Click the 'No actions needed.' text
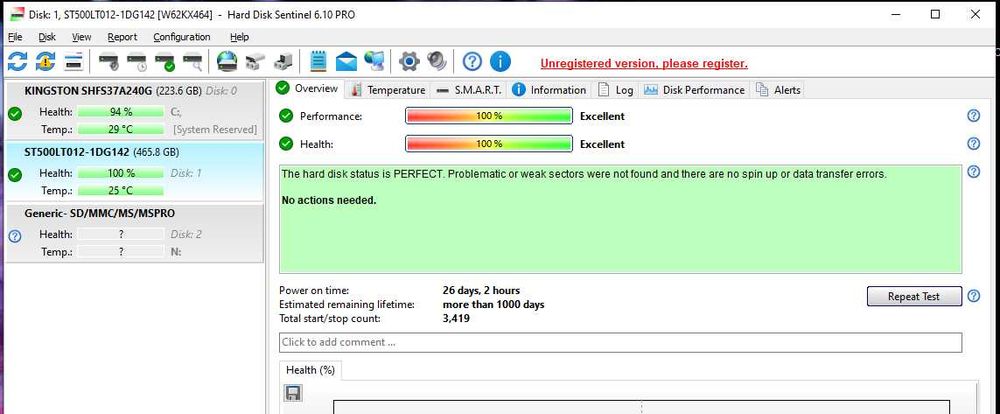The image size is (1000, 414). 329,200
